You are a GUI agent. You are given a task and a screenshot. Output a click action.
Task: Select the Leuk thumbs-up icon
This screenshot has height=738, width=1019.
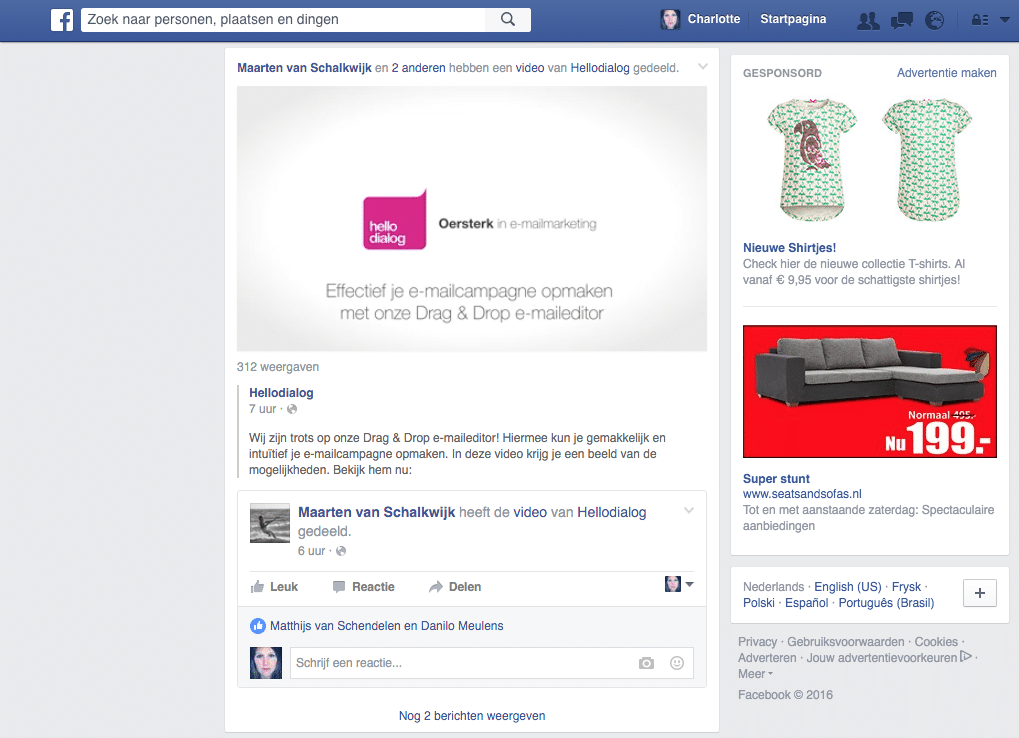click(256, 586)
